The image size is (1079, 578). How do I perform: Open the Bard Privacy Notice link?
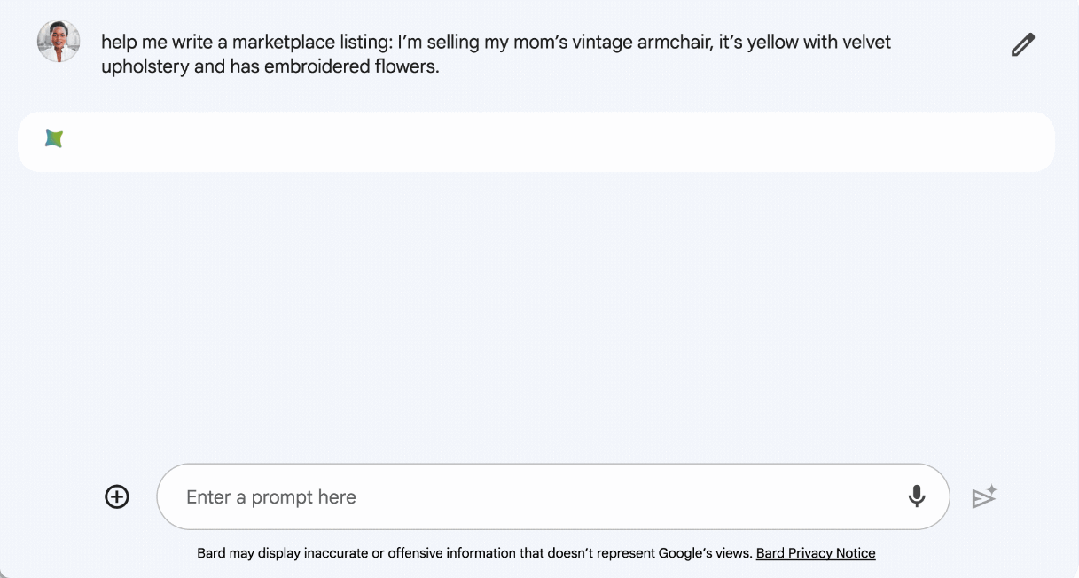815,553
